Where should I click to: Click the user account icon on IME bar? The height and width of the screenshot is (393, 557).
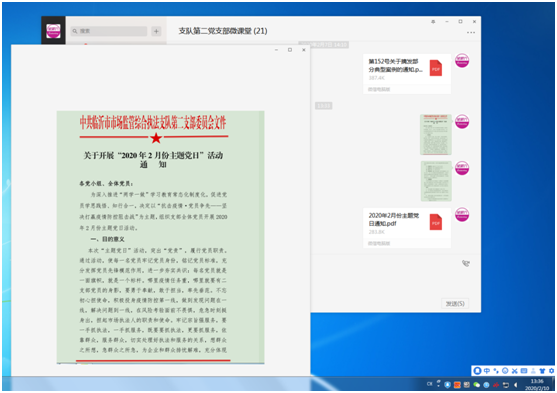click(x=533, y=371)
